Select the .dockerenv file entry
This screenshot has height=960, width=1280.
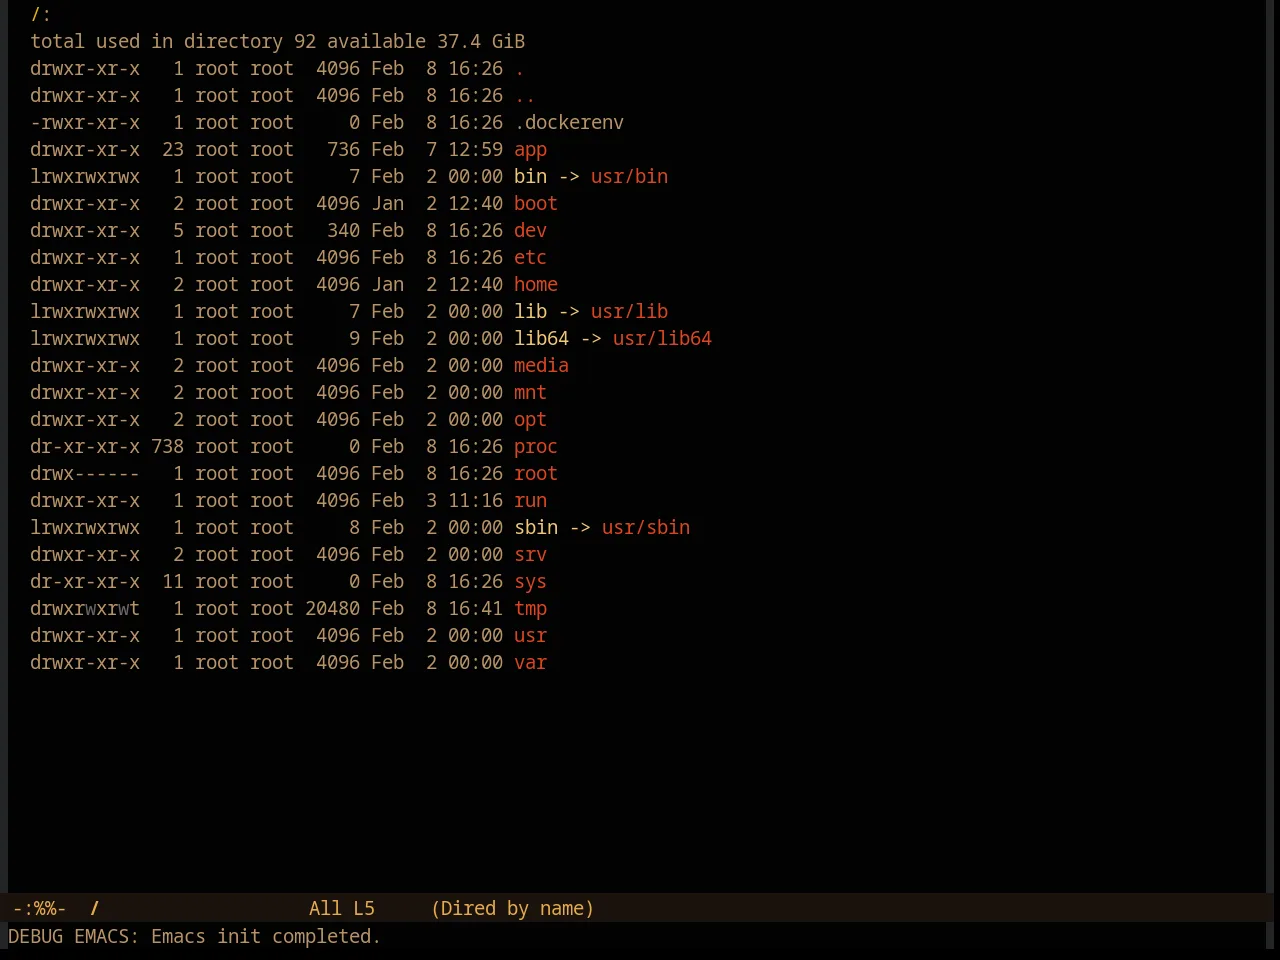tap(569, 122)
